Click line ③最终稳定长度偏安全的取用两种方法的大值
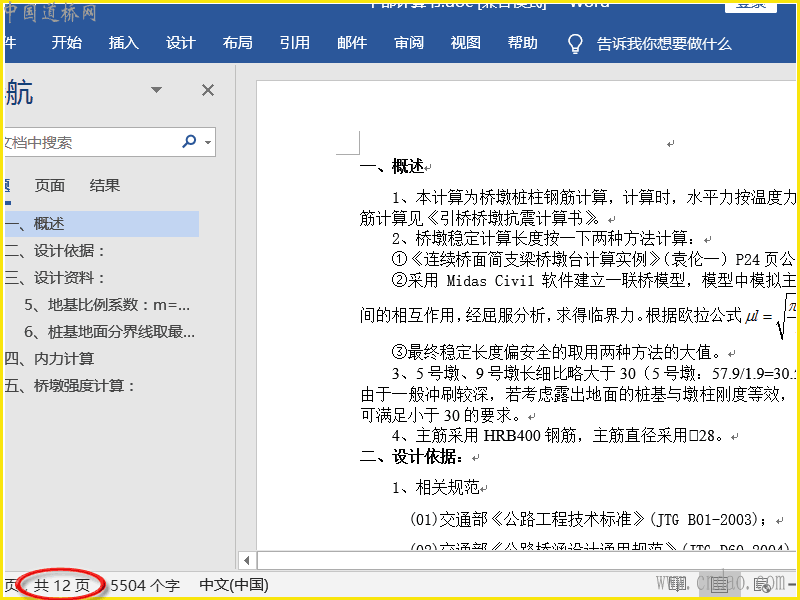Image resolution: width=800 pixels, height=600 pixels. tap(557, 352)
